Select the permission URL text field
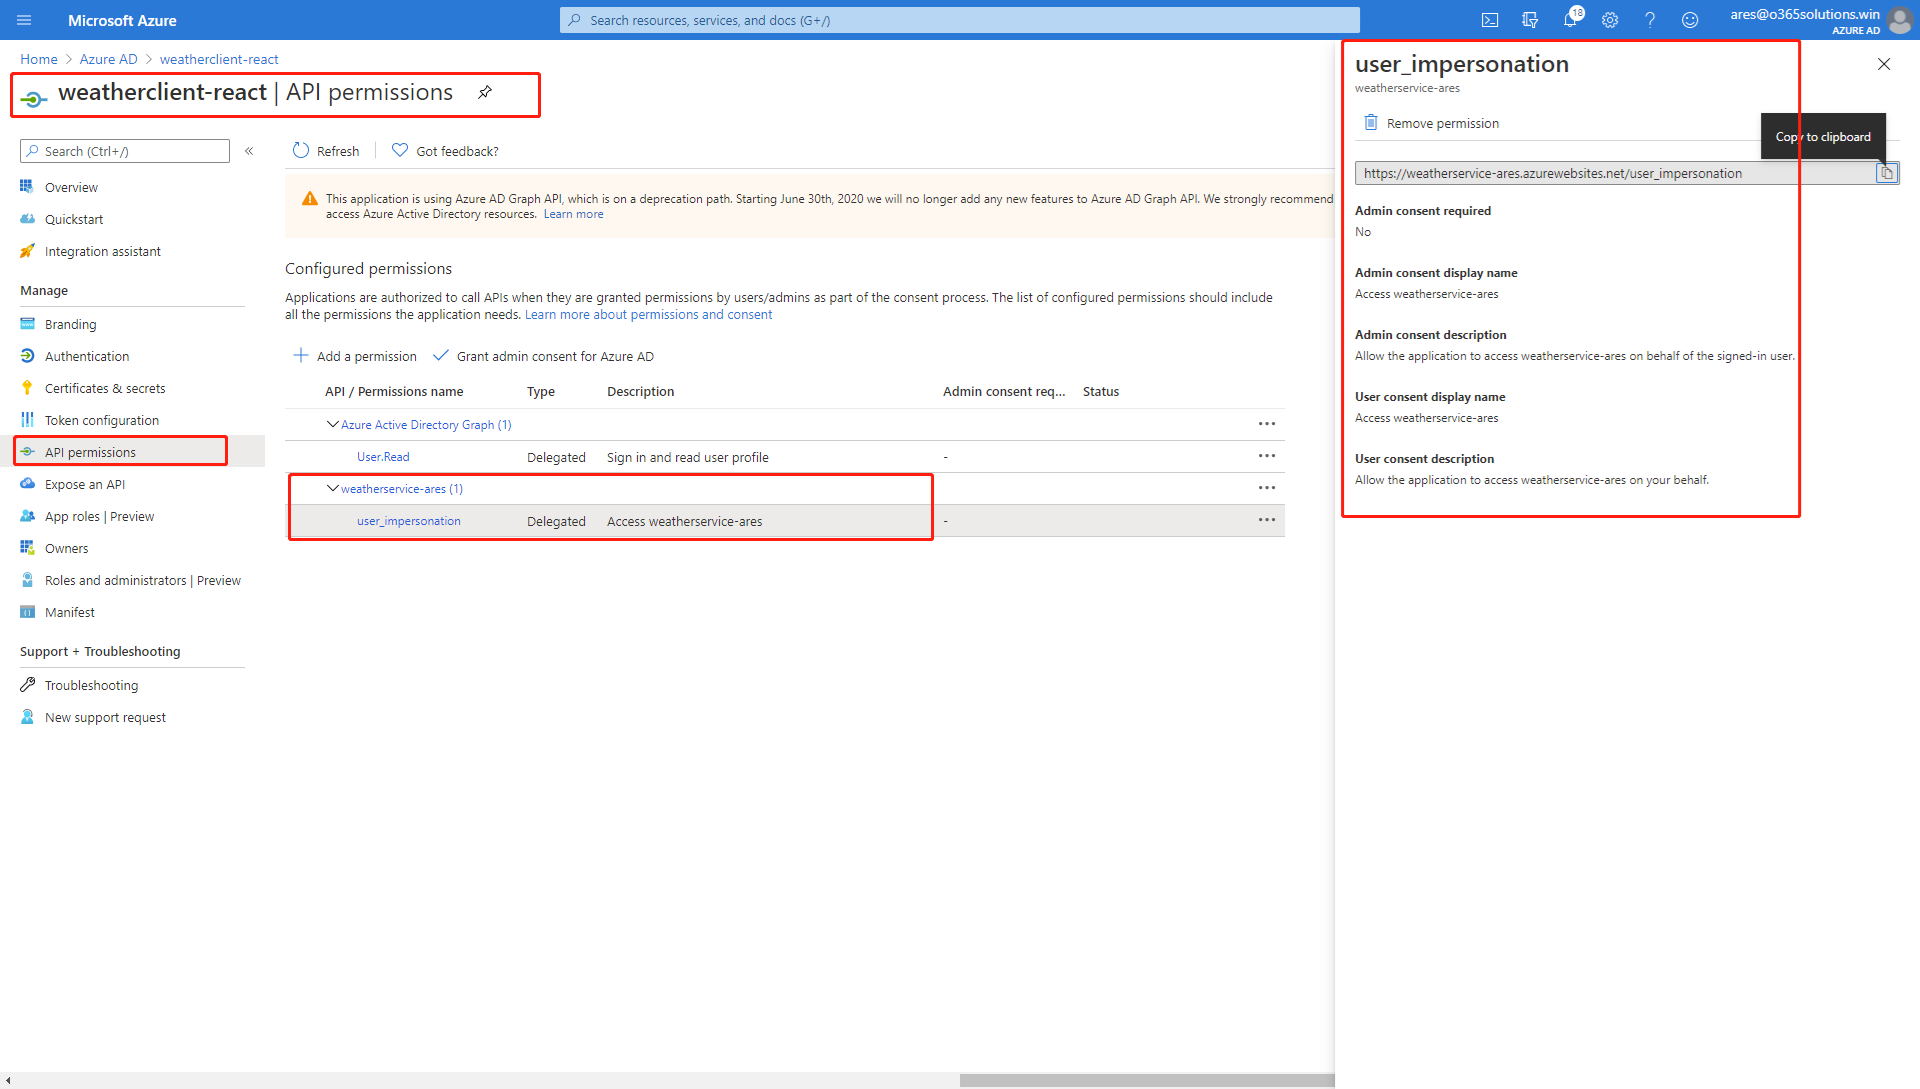 click(x=1615, y=173)
